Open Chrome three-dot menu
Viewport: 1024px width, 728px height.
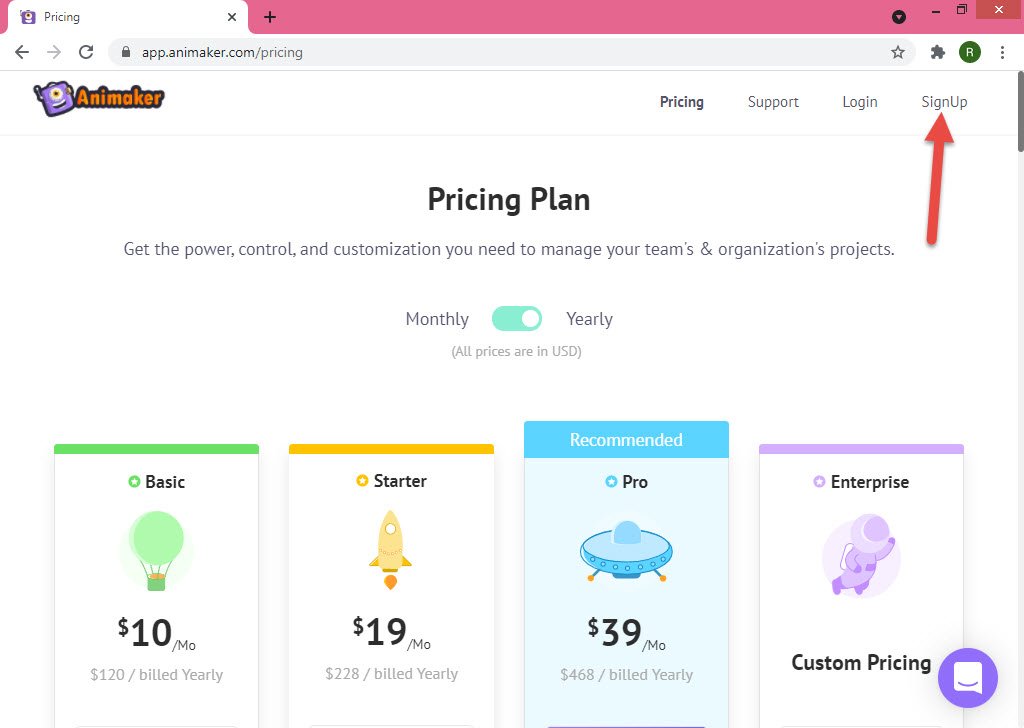1002,52
